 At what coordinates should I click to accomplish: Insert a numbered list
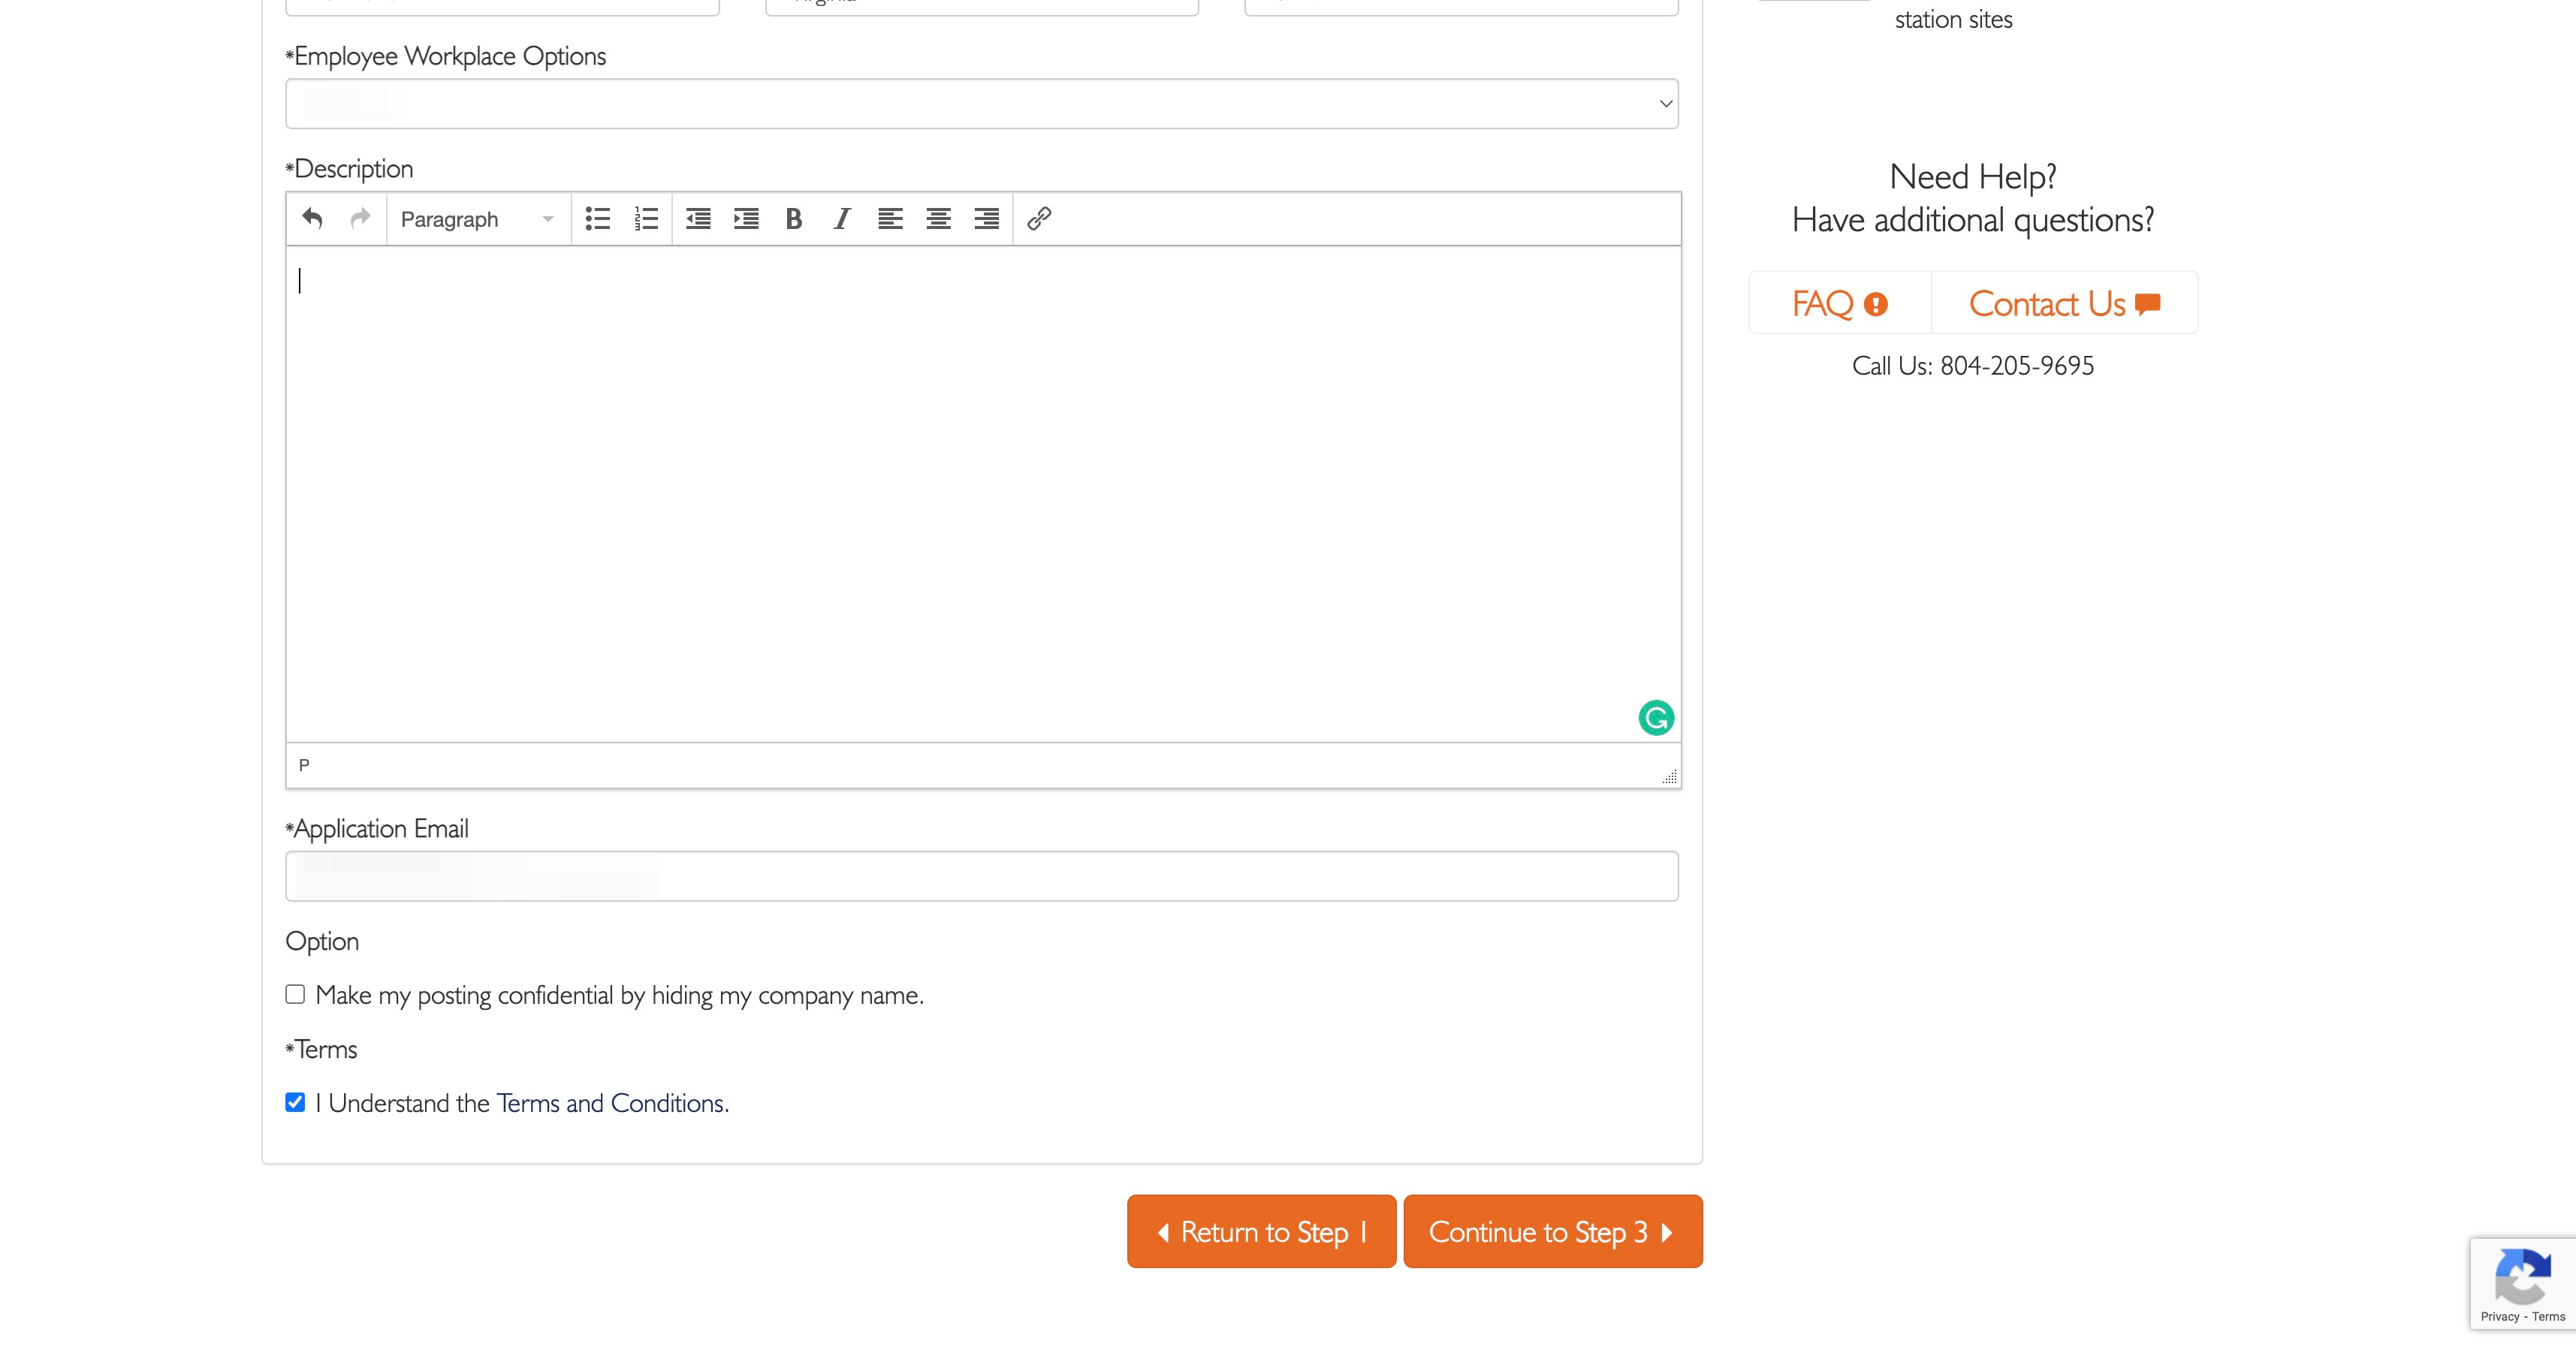coord(646,219)
